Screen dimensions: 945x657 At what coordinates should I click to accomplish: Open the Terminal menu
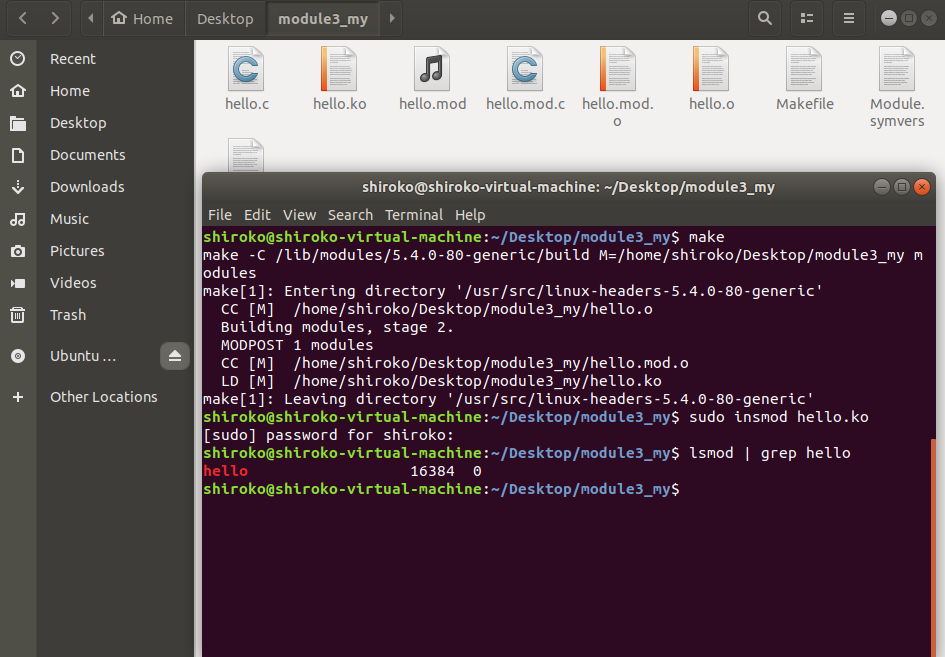coord(414,214)
